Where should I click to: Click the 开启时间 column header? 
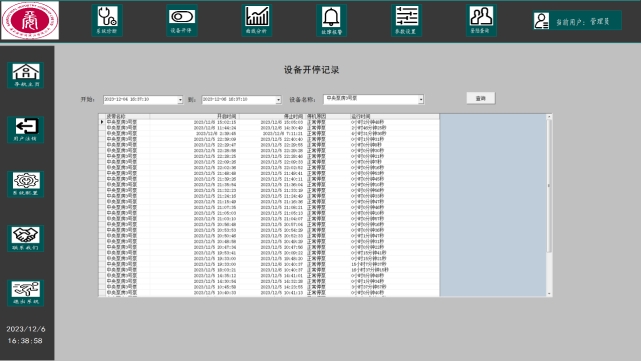click(194, 117)
